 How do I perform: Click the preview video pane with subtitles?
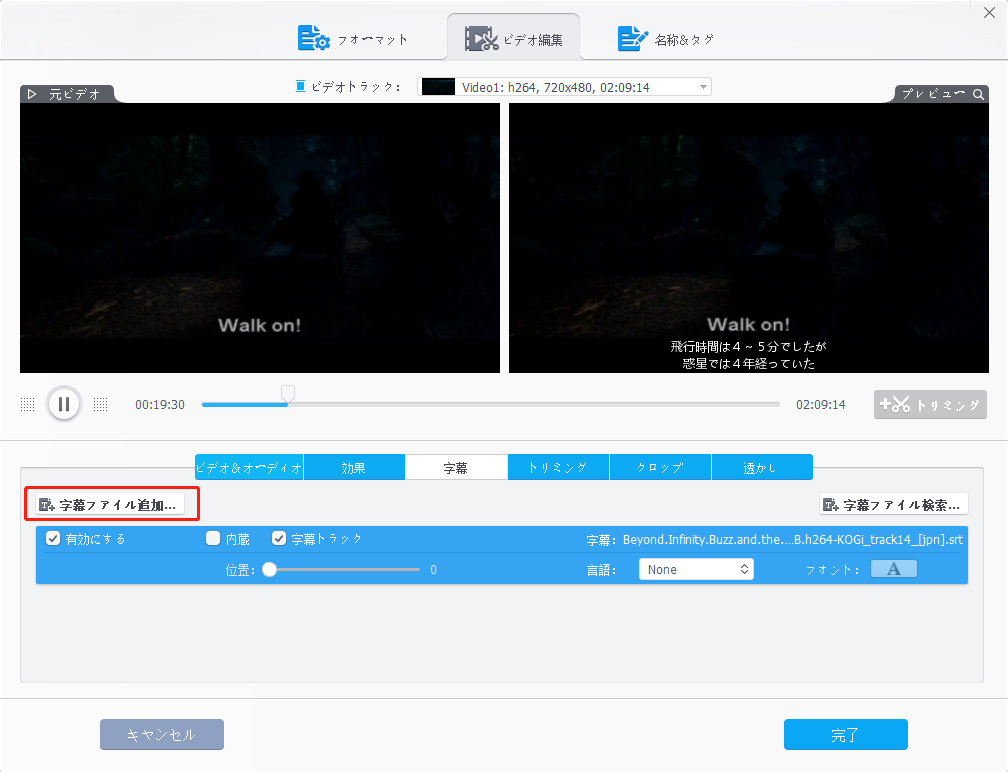pos(749,238)
